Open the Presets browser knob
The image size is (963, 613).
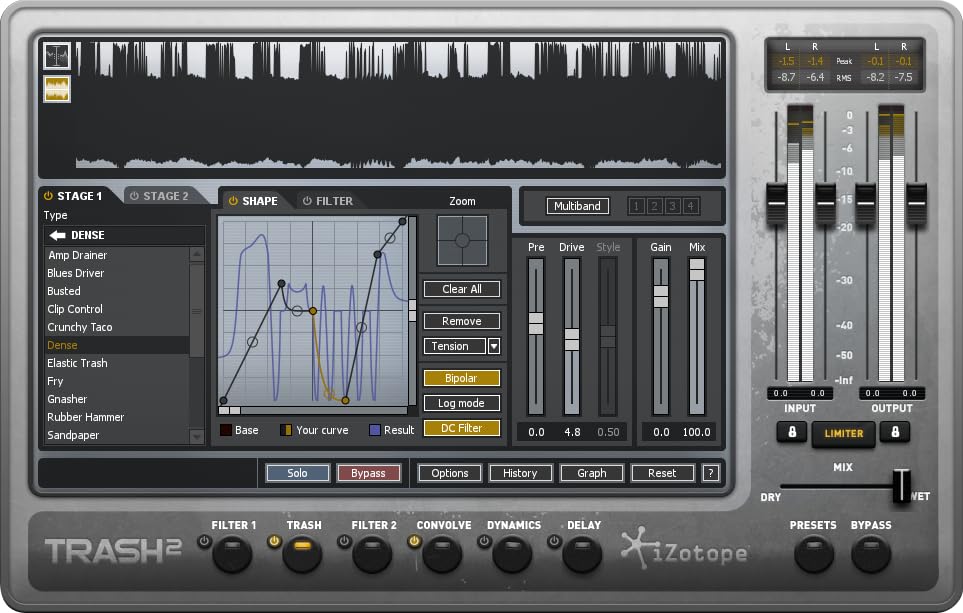pos(813,554)
